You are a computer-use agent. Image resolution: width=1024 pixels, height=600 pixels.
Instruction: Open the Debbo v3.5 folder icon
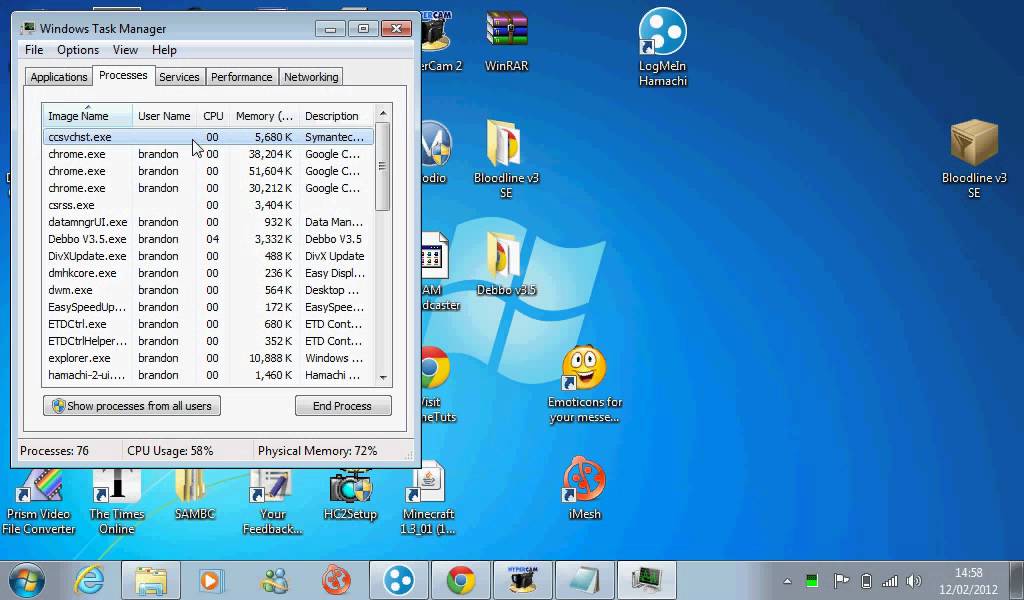tap(506, 264)
